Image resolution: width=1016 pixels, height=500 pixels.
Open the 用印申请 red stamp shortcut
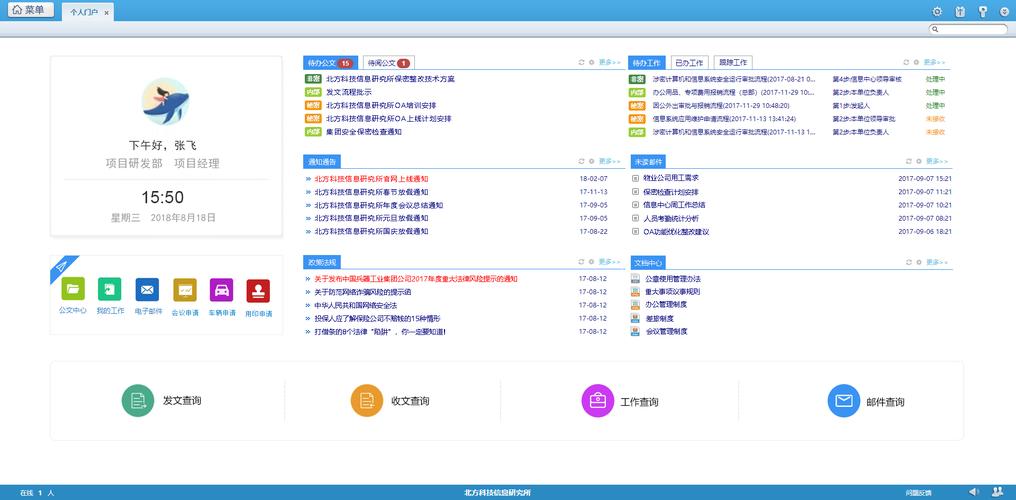(x=258, y=291)
